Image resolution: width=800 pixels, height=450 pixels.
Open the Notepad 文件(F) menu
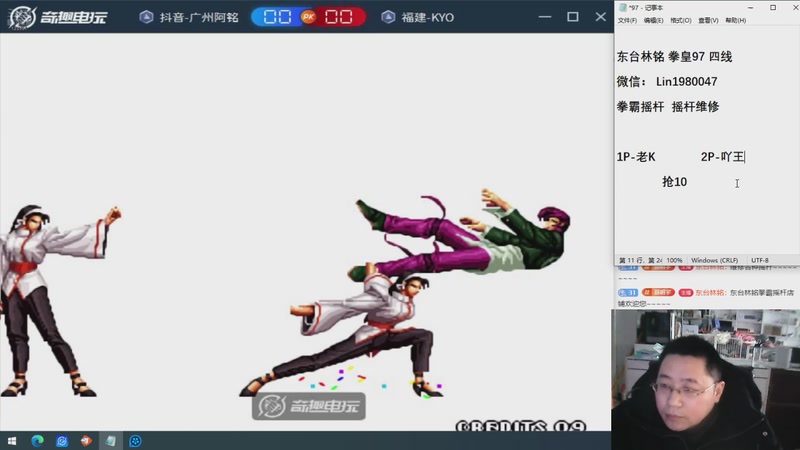pyautogui.click(x=627, y=20)
